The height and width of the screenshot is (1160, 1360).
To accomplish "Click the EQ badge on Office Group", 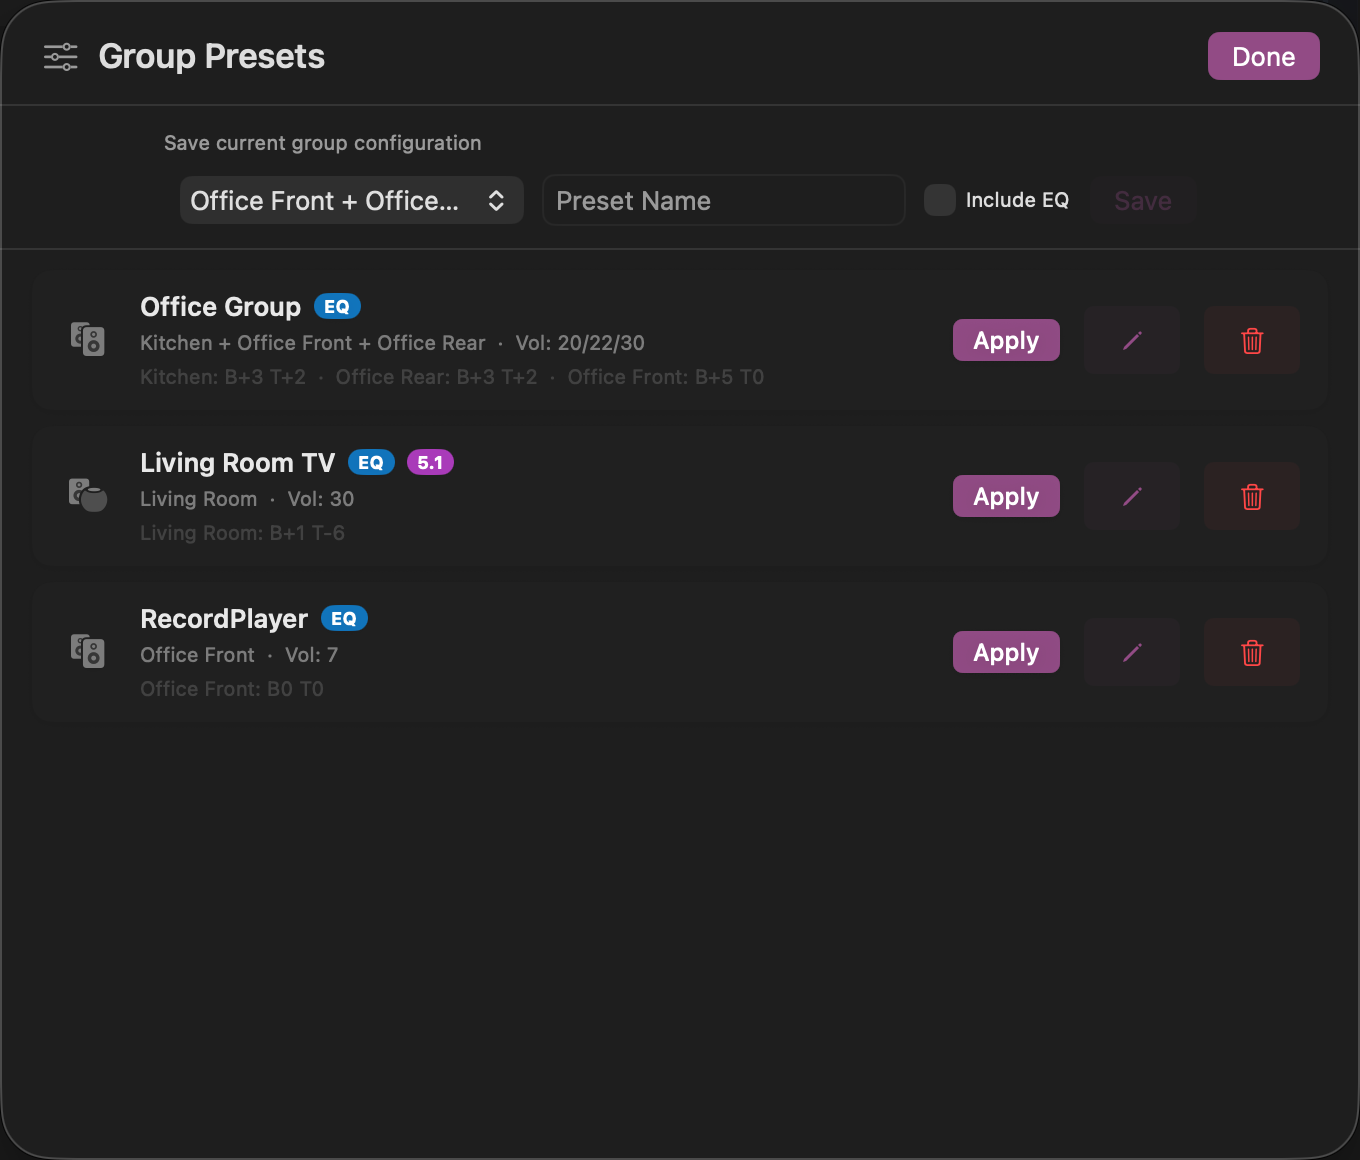I will (x=337, y=307).
